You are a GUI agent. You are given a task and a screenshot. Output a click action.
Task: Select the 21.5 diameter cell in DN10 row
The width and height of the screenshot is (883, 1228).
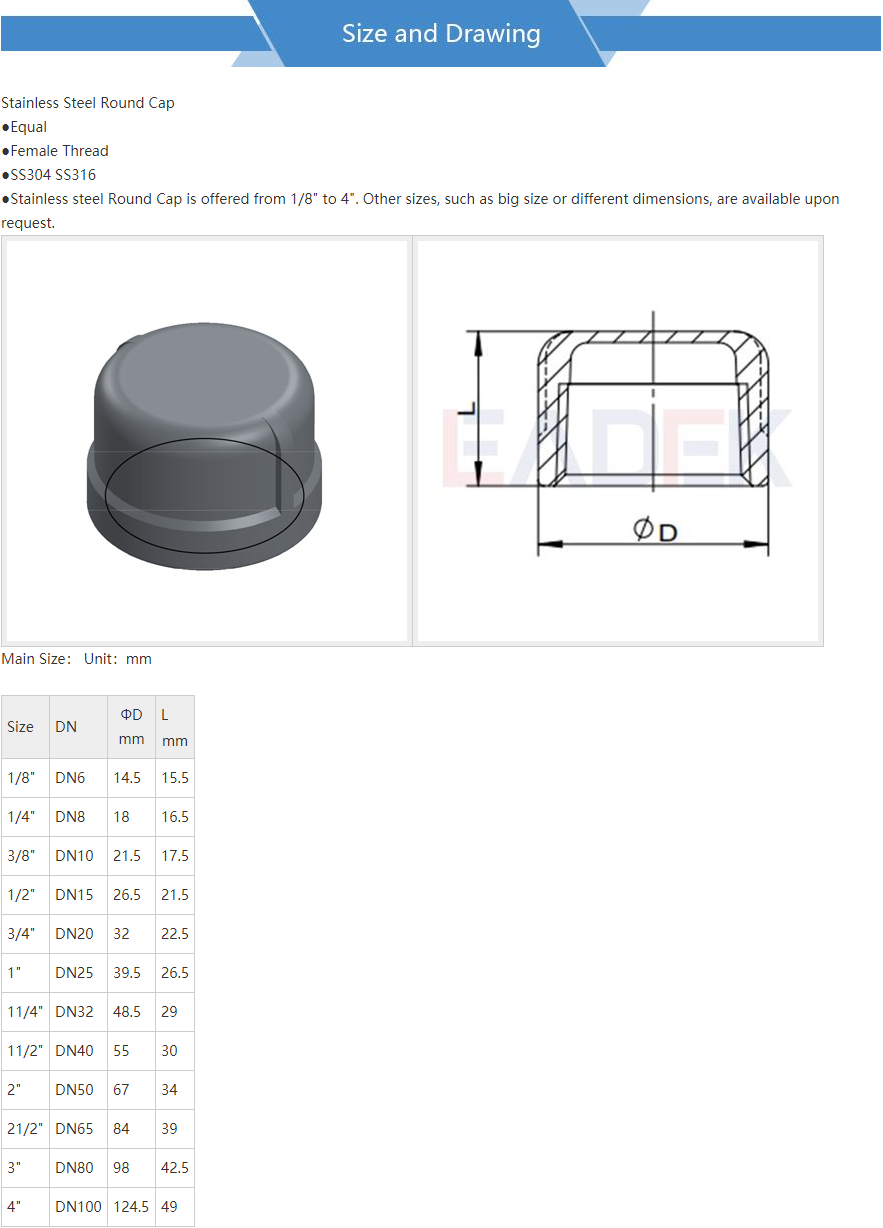point(132,856)
